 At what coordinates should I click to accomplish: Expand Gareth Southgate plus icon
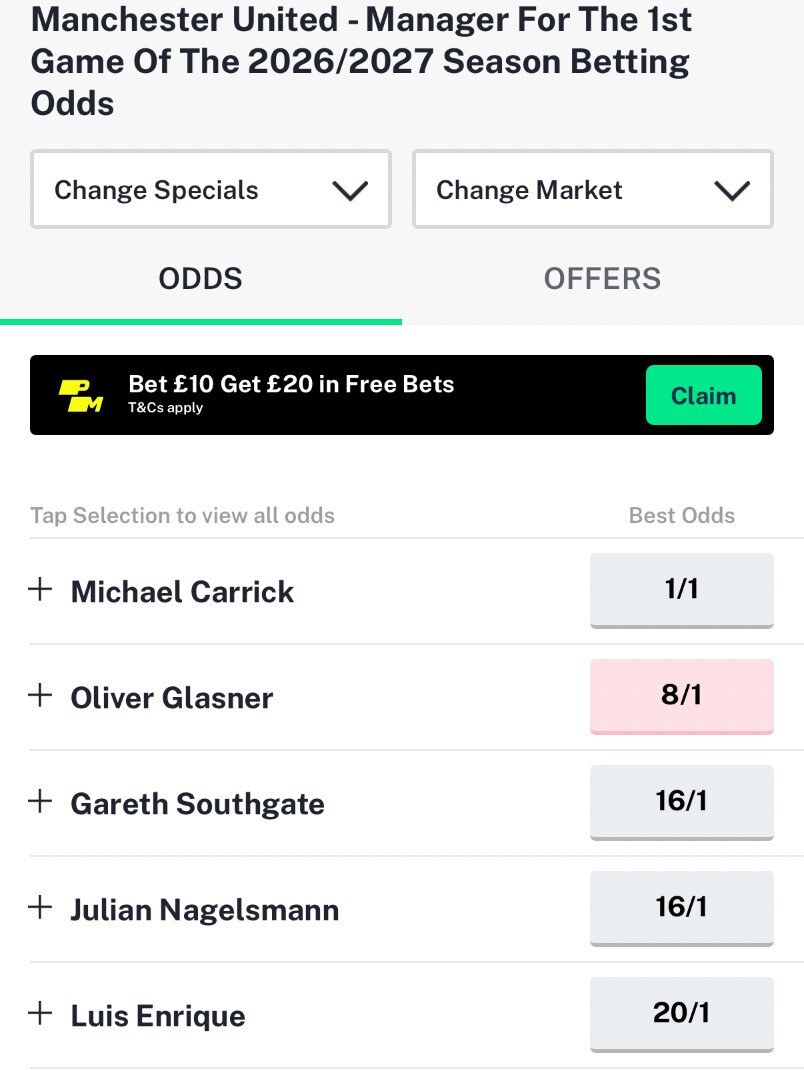coord(40,801)
